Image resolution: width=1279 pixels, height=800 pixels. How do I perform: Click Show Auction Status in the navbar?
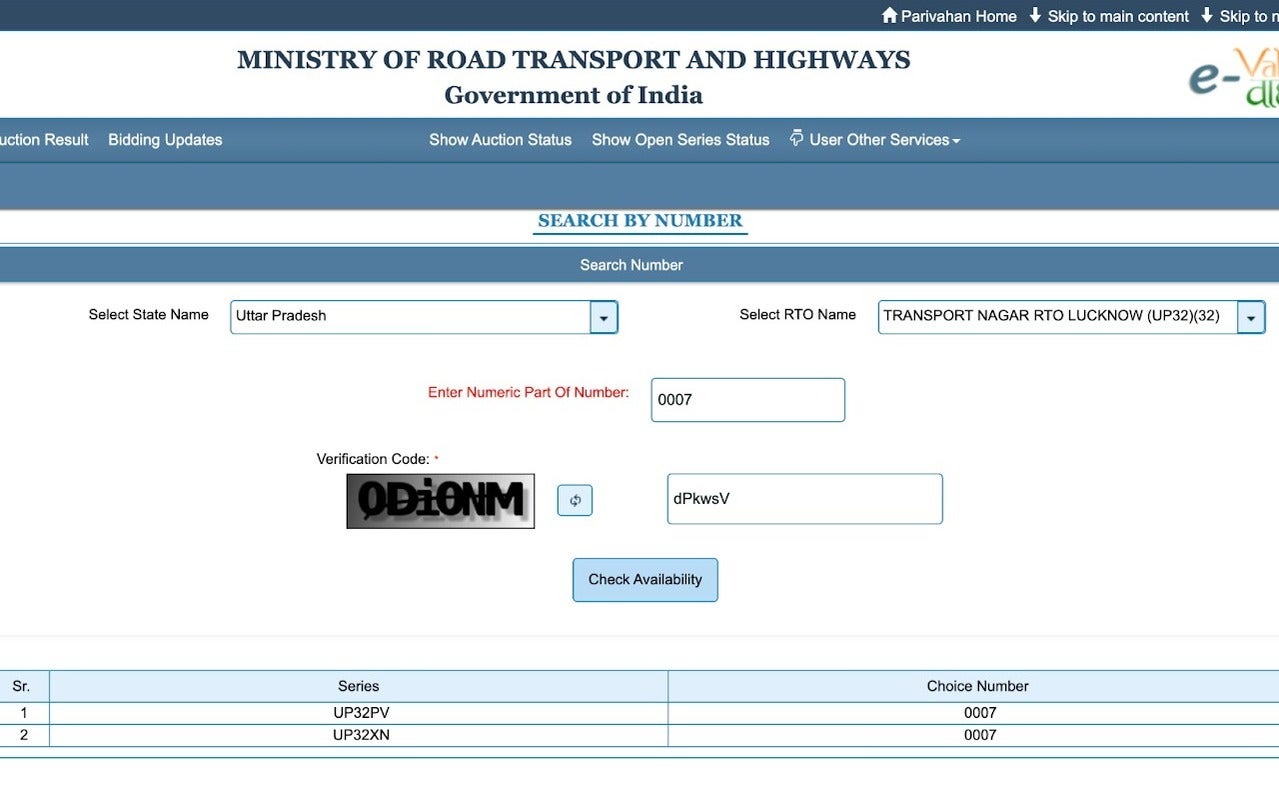[x=500, y=139]
